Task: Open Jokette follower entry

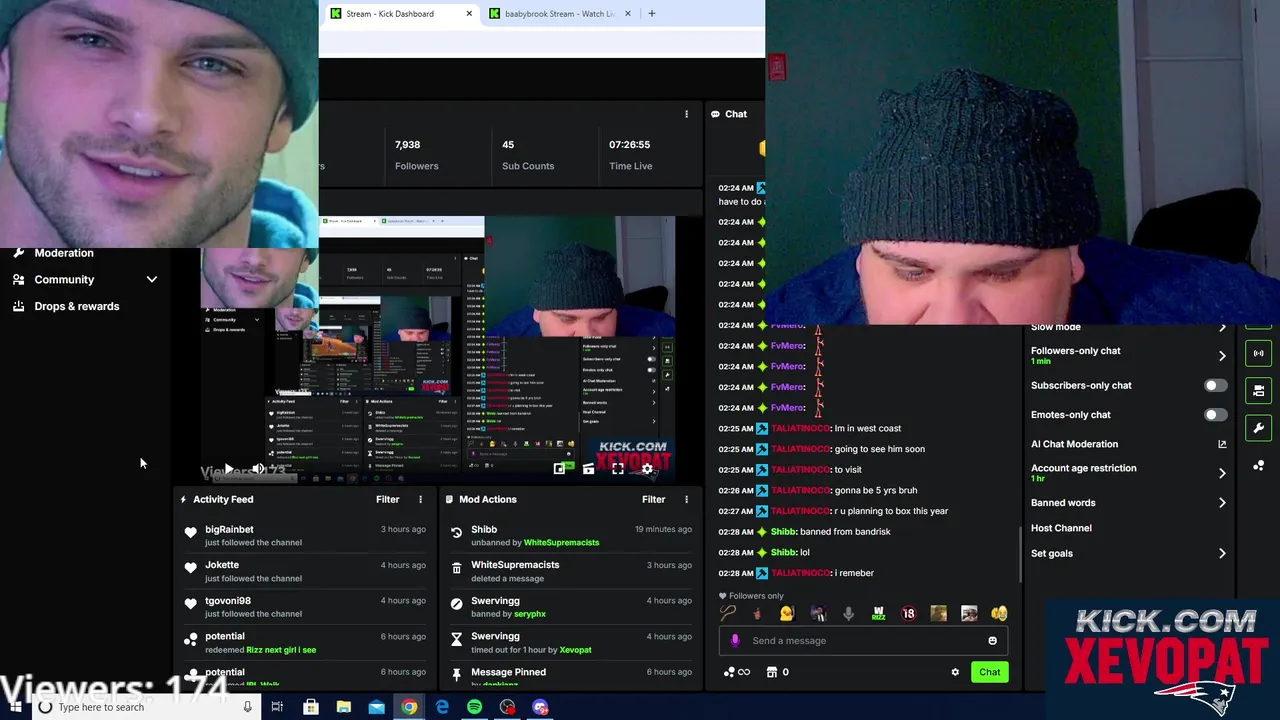Action: coord(222,565)
